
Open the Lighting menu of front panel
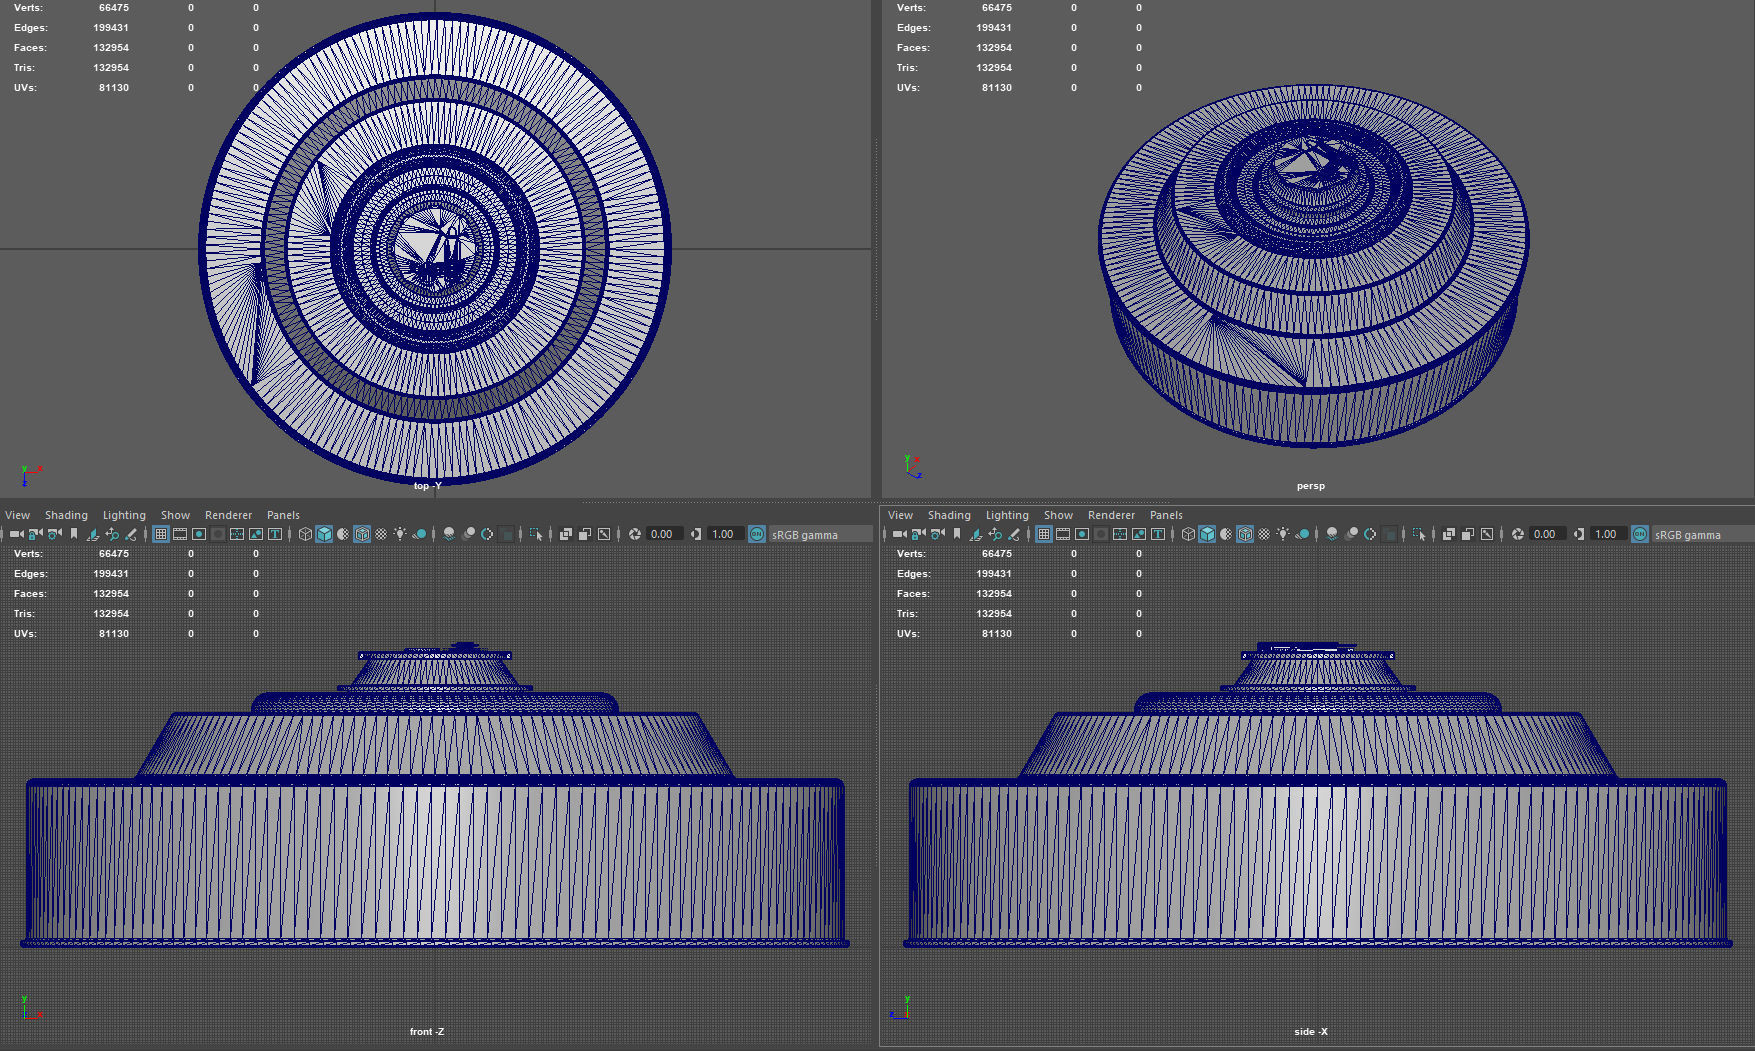(124, 515)
